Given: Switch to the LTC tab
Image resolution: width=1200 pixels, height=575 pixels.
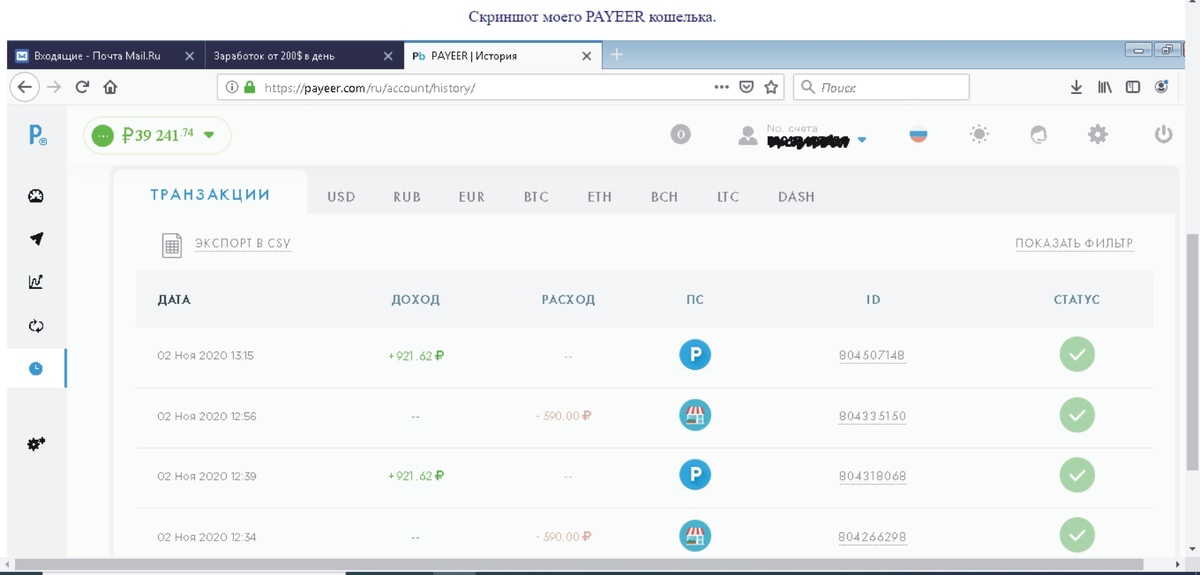Looking at the screenshot, I should click(x=728, y=197).
